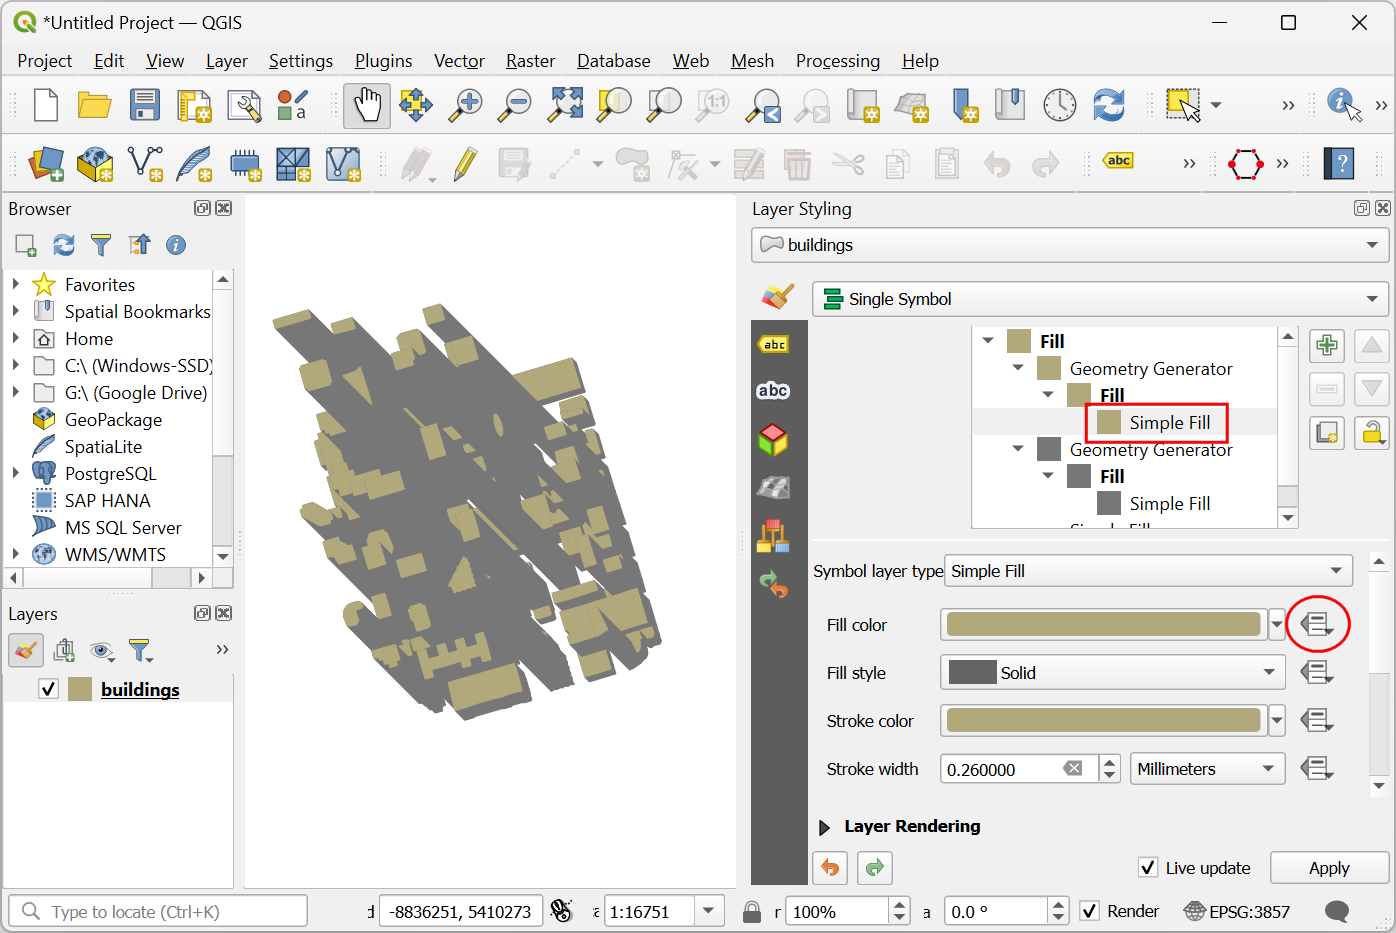
Task: Open the 3D View tab in Layer Styling
Action: point(773,439)
